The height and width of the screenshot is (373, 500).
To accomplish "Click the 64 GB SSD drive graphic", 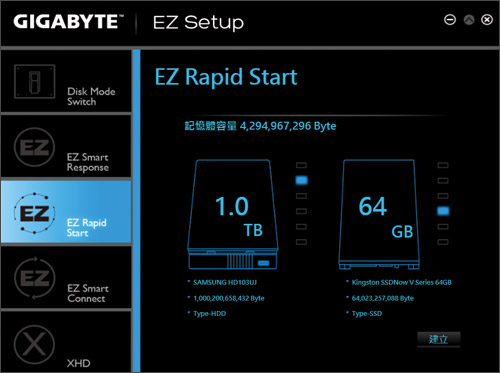I will point(379,214).
